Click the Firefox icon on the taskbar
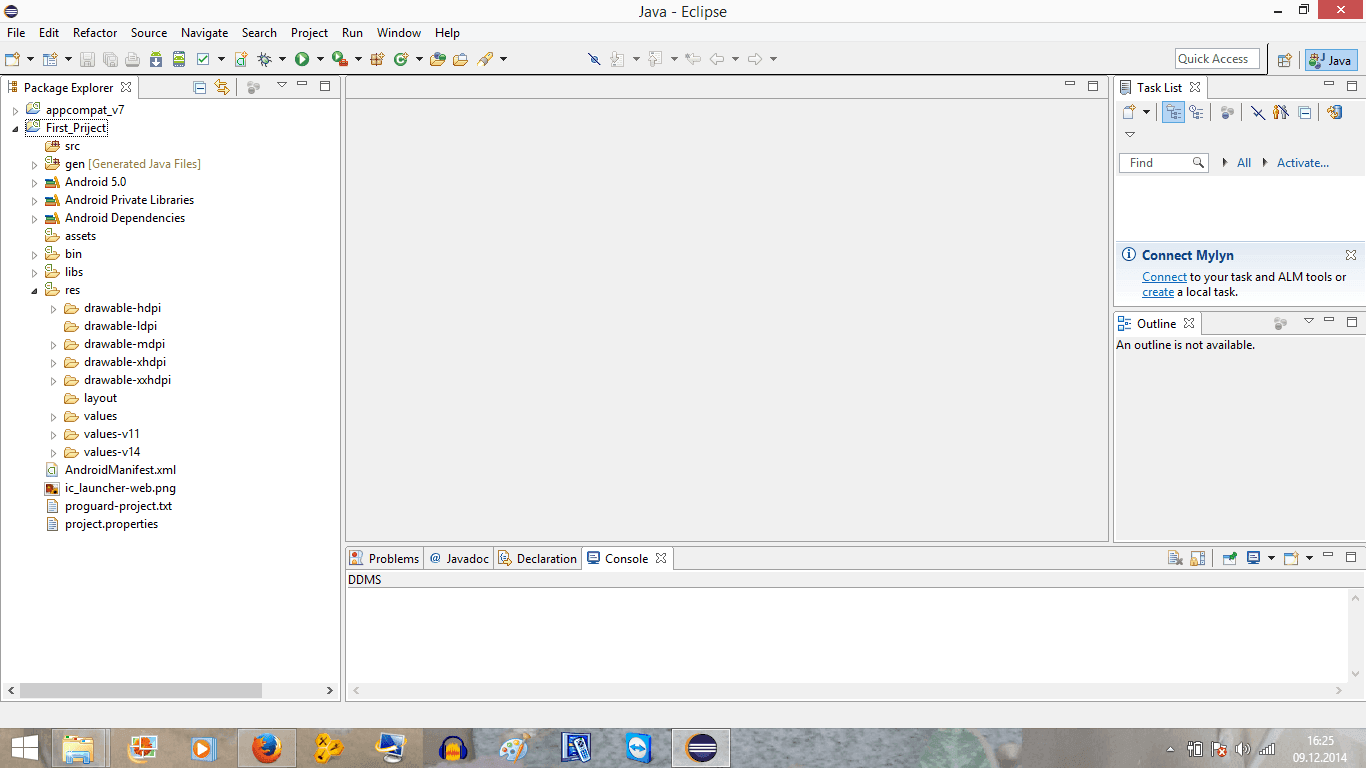The image size is (1366, 768). coord(267,748)
